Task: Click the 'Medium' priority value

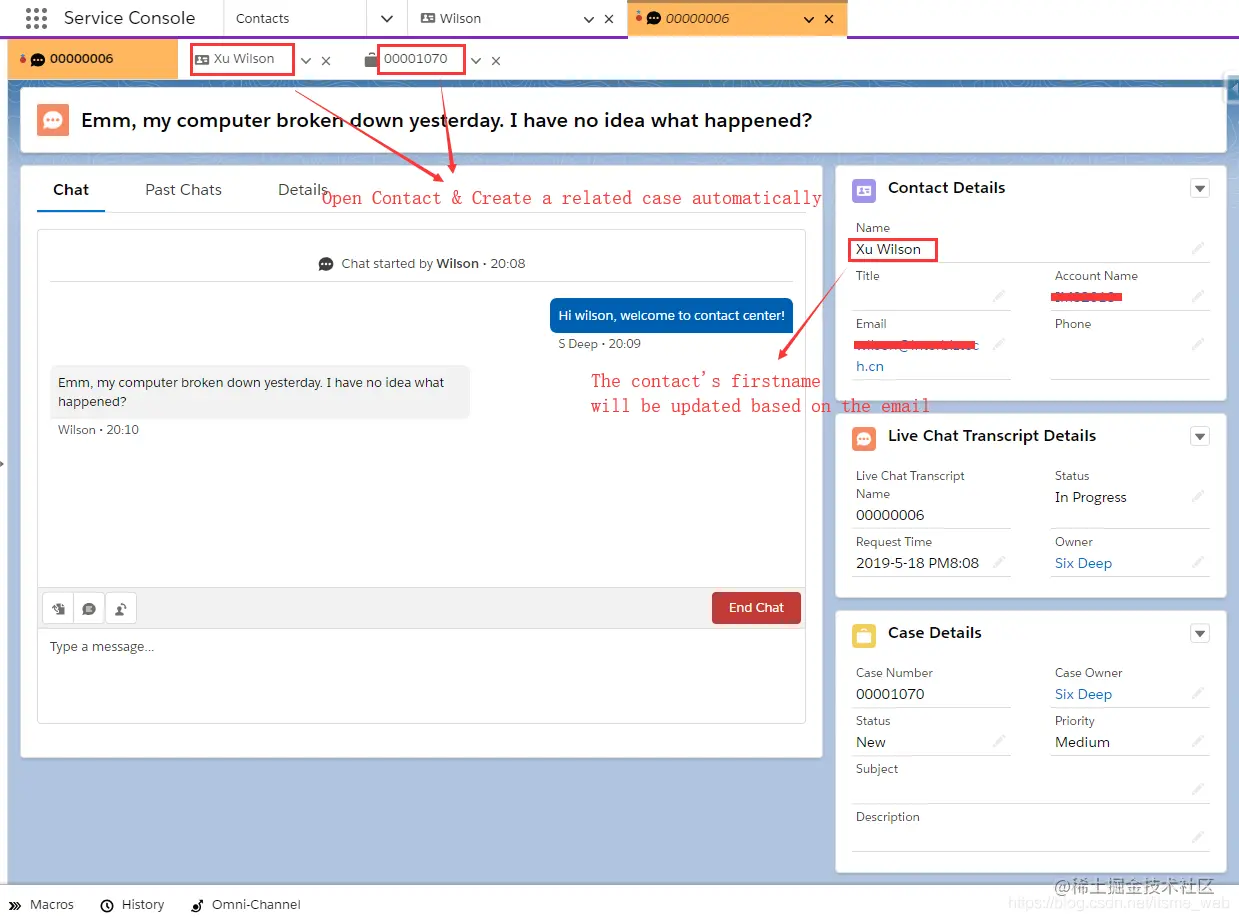Action: pyautogui.click(x=1082, y=742)
